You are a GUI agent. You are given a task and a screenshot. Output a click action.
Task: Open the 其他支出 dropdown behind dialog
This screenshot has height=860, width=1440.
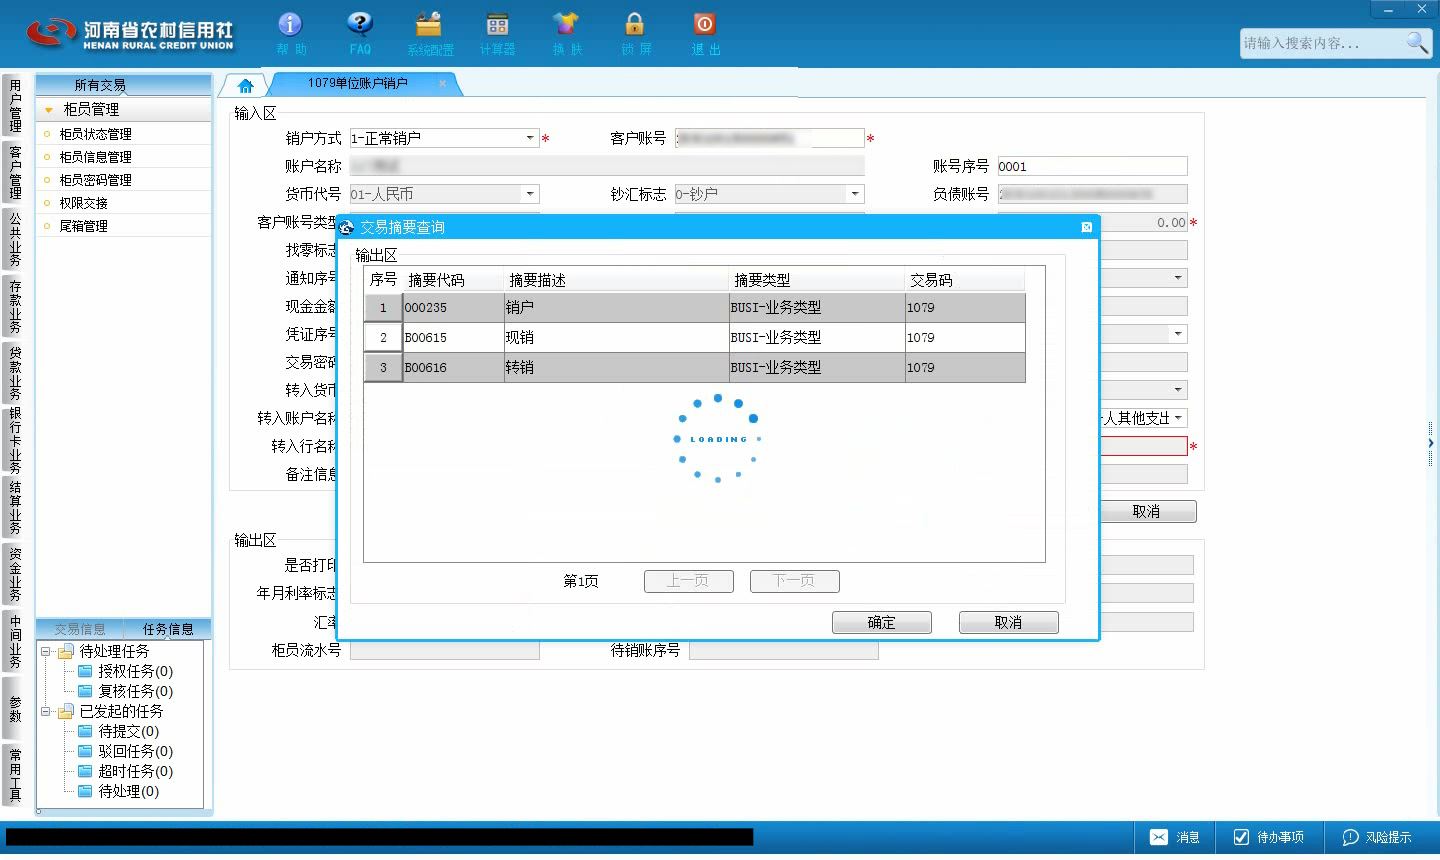(x=1178, y=418)
